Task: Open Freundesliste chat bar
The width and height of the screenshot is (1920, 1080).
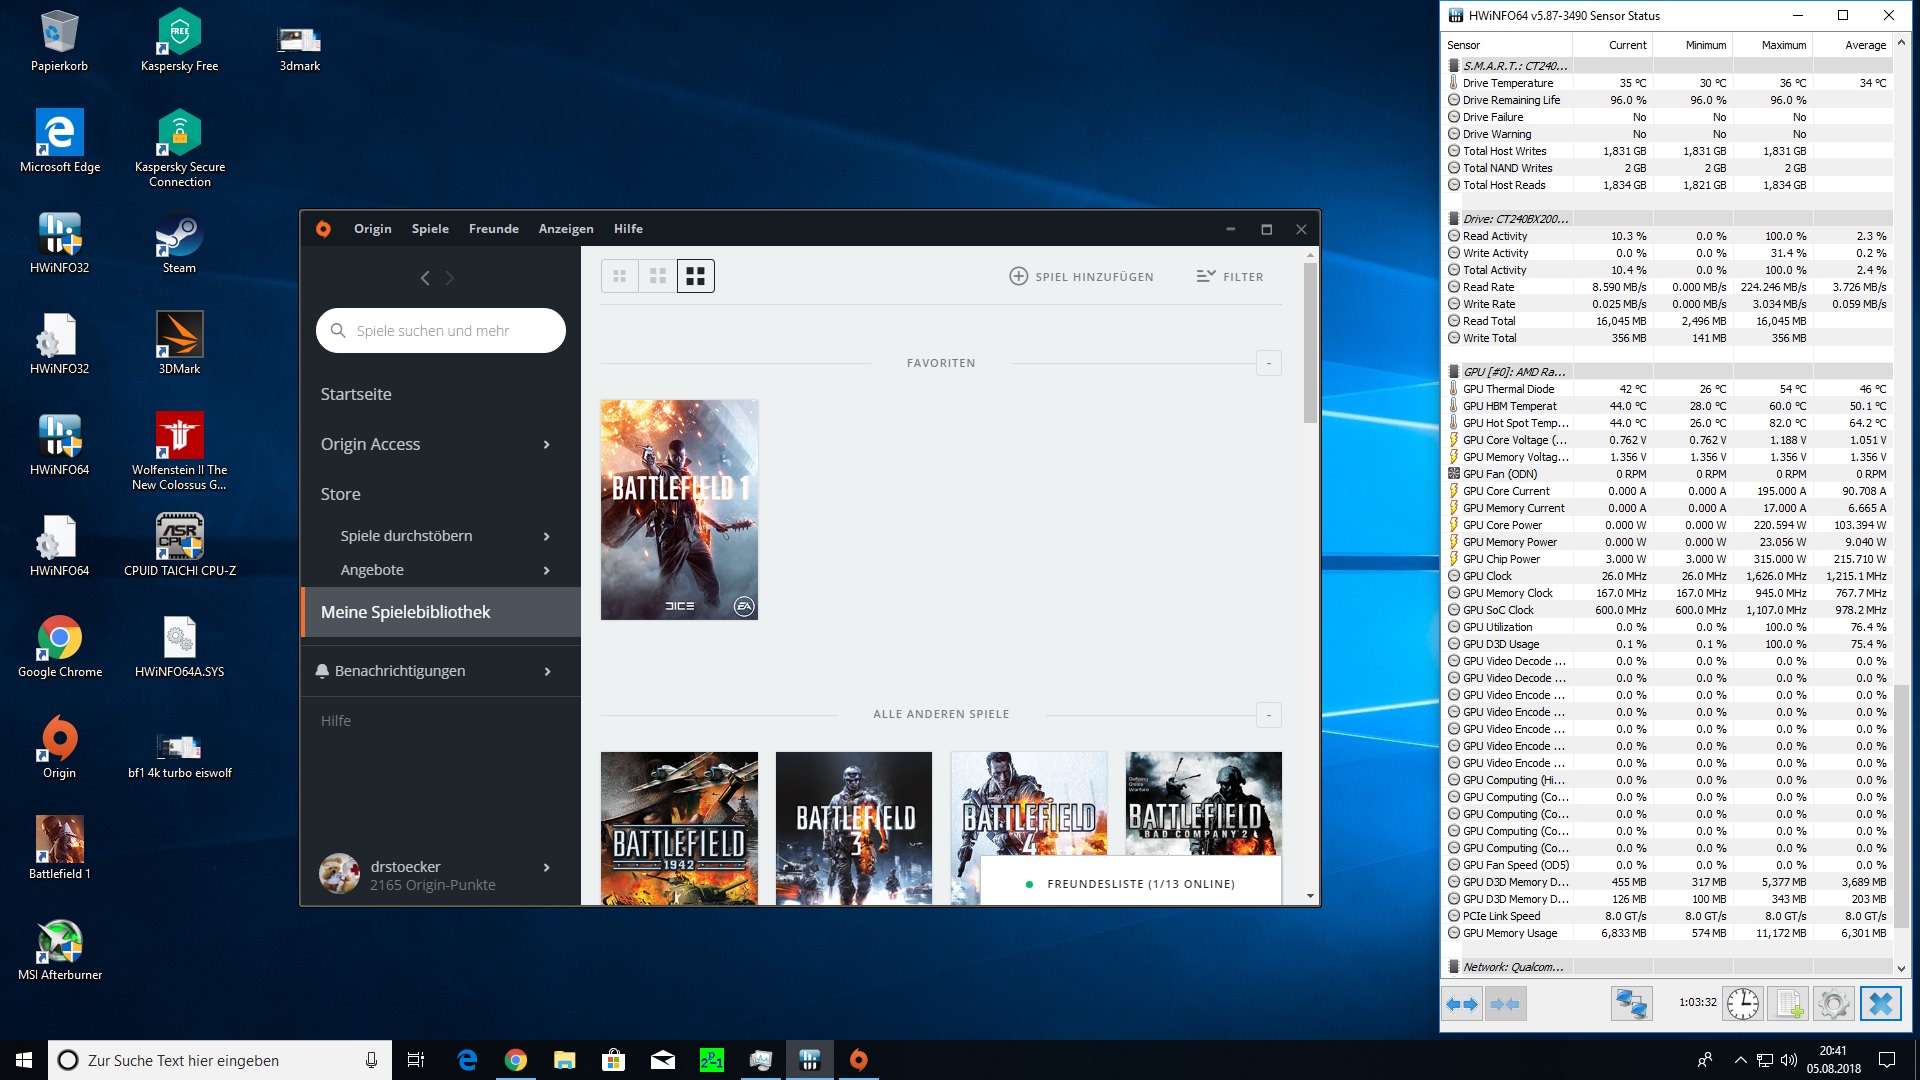Action: (1131, 884)
